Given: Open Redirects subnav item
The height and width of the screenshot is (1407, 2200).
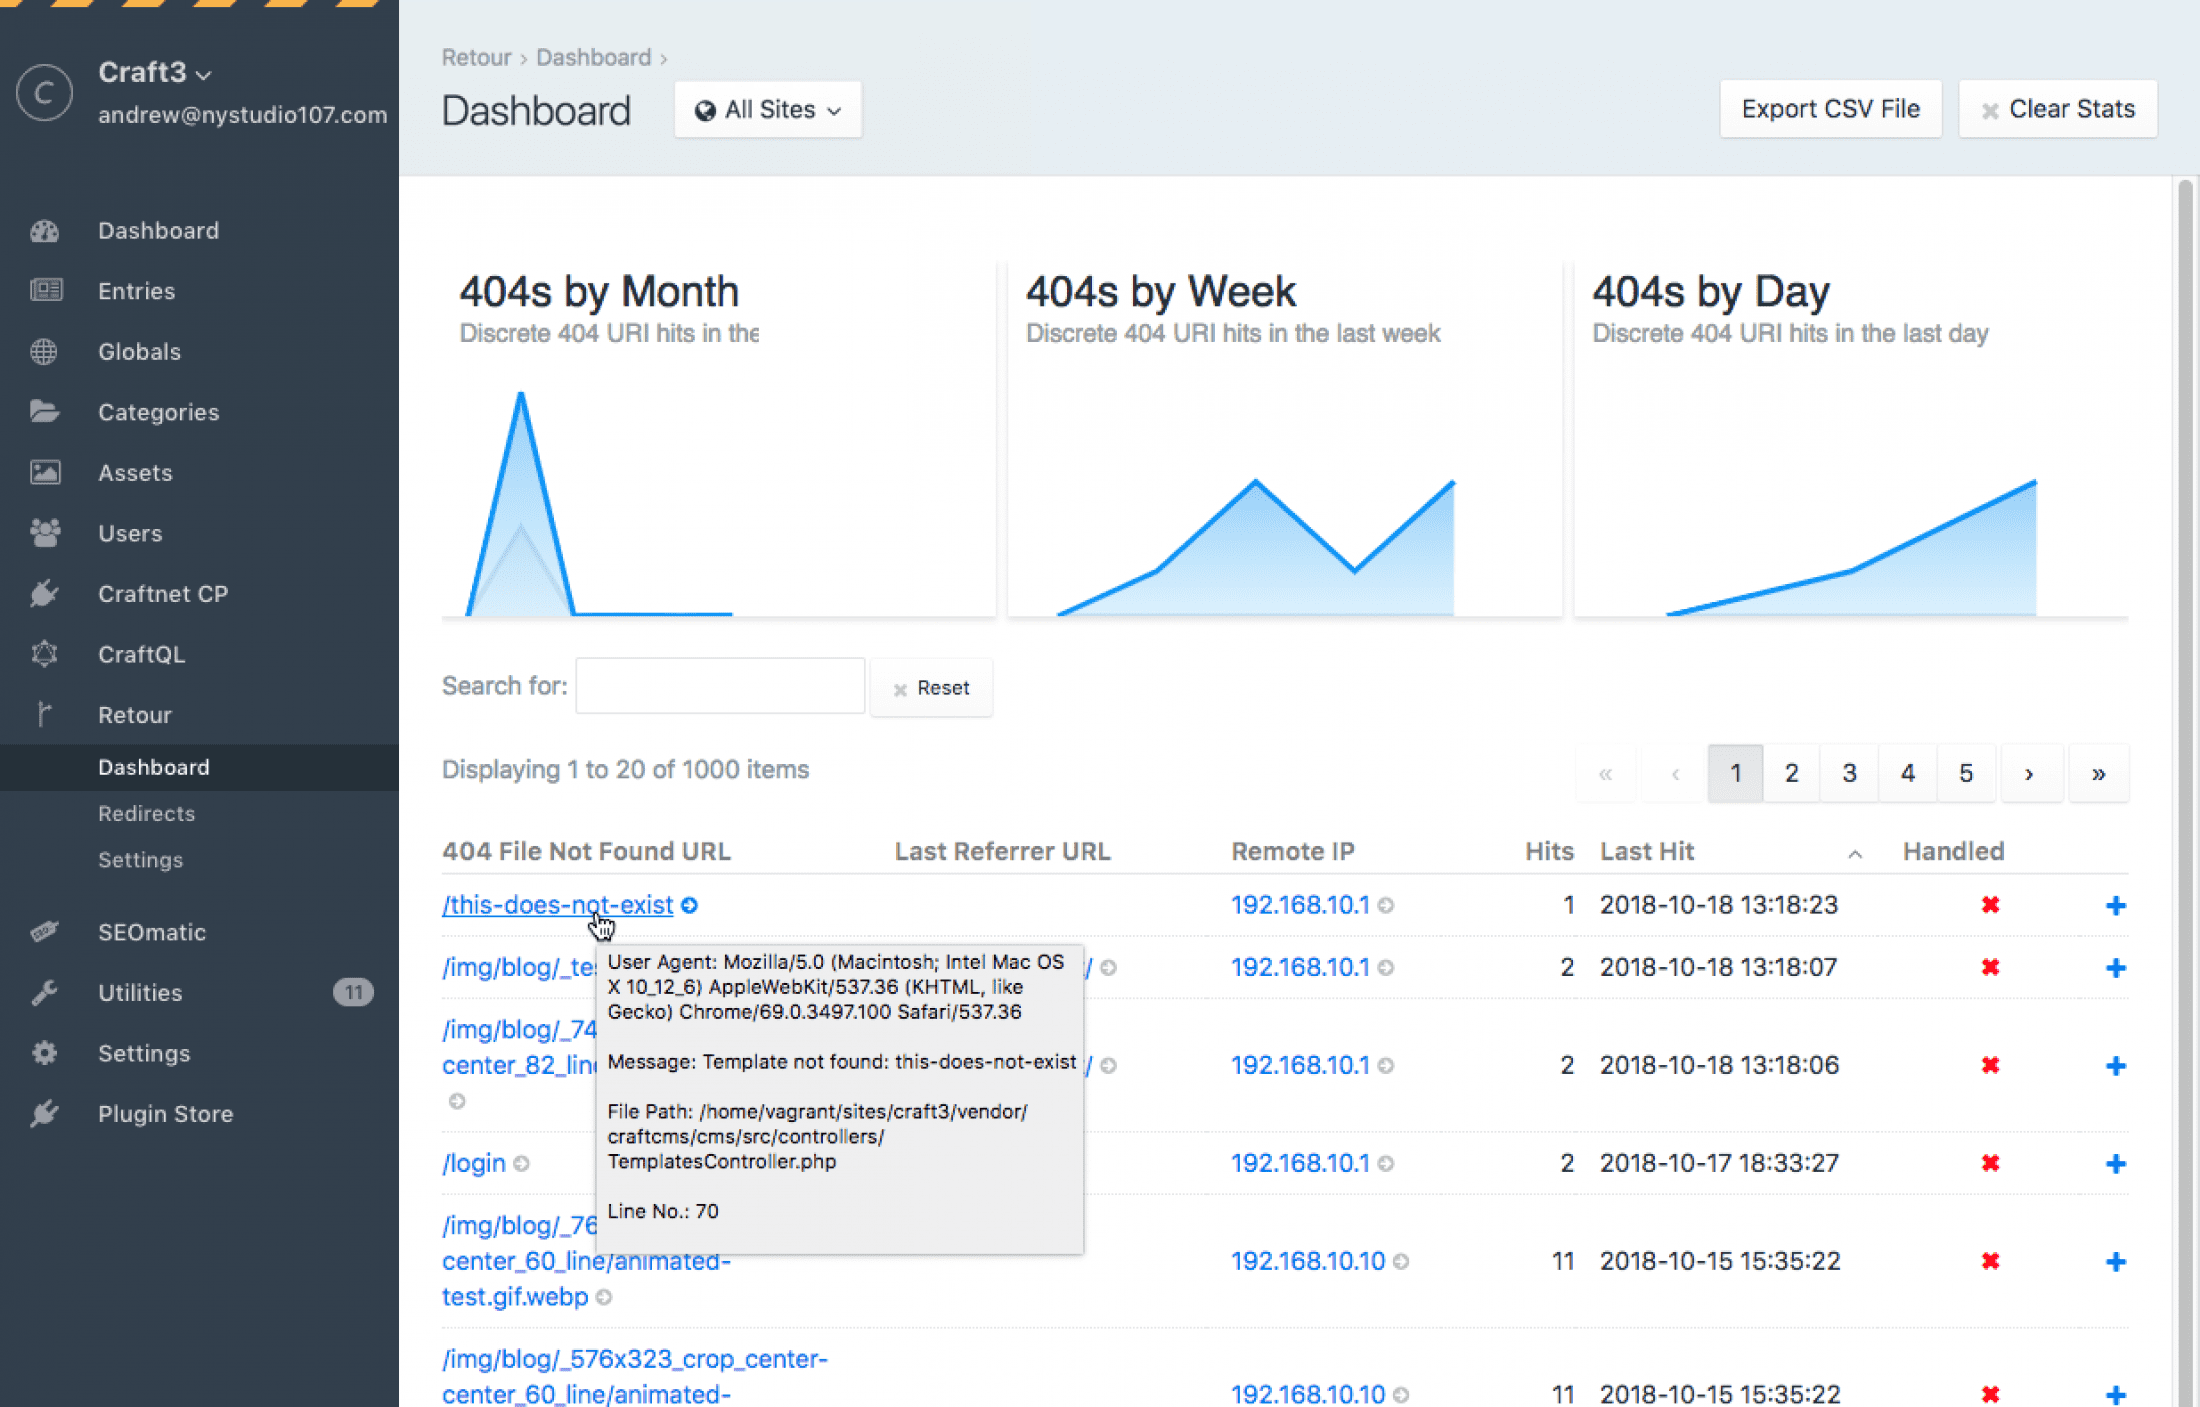Looking at the screenshot, I should coord(146,813).
